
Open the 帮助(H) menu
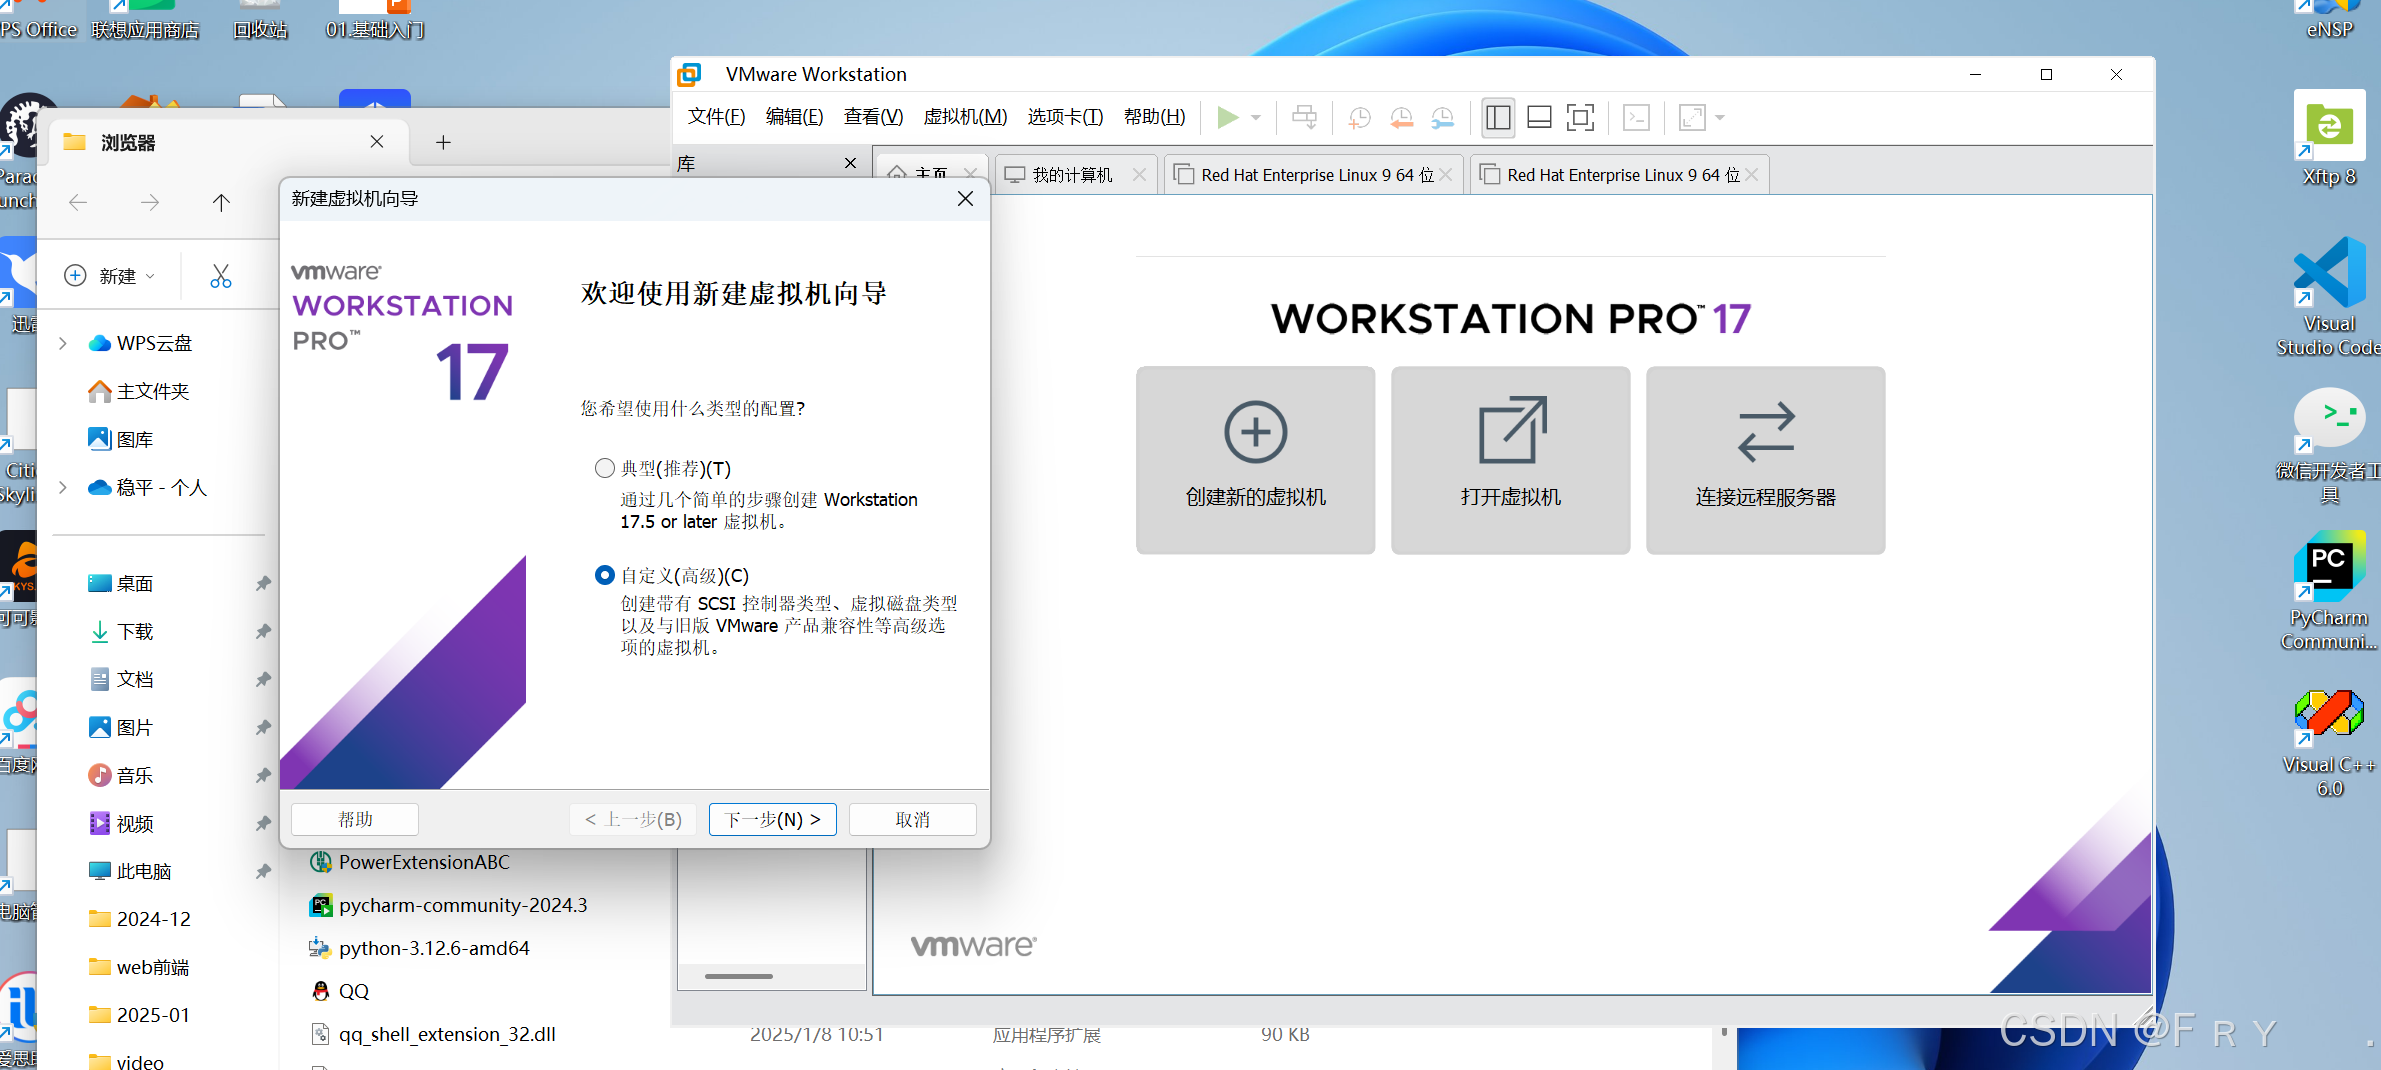[1154, 117]
